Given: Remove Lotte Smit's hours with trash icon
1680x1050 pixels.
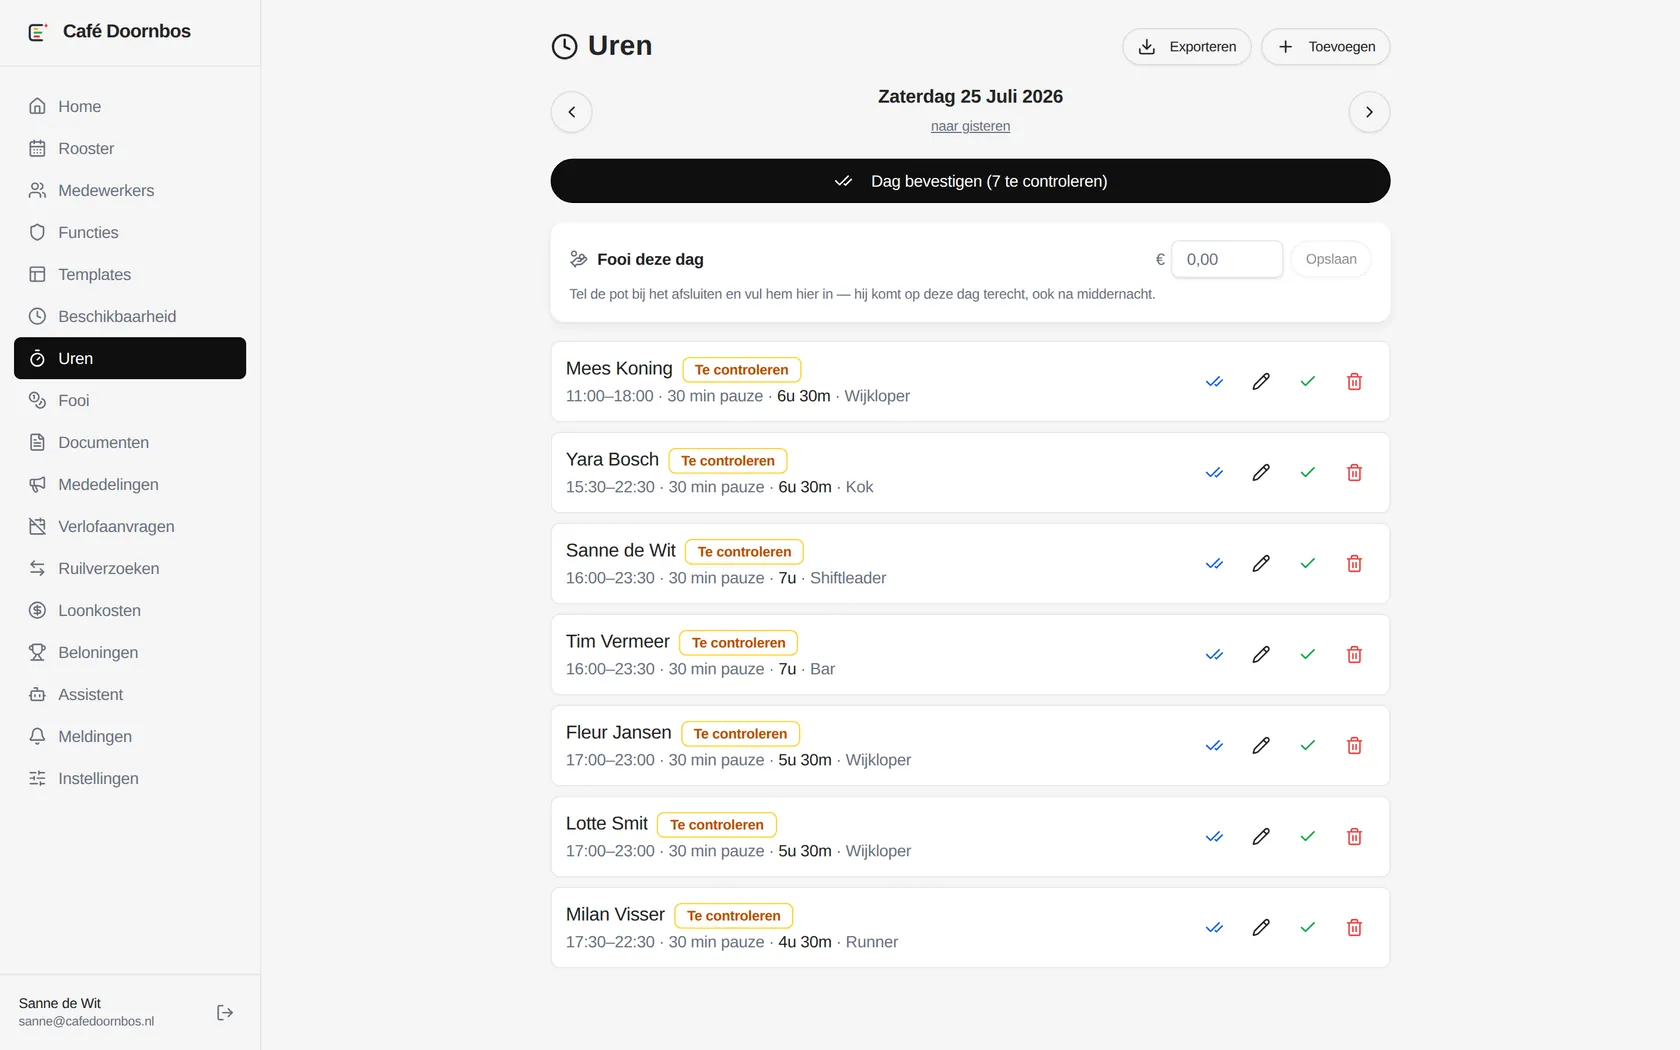Looking at the screenshot, I should [1354, 836].
